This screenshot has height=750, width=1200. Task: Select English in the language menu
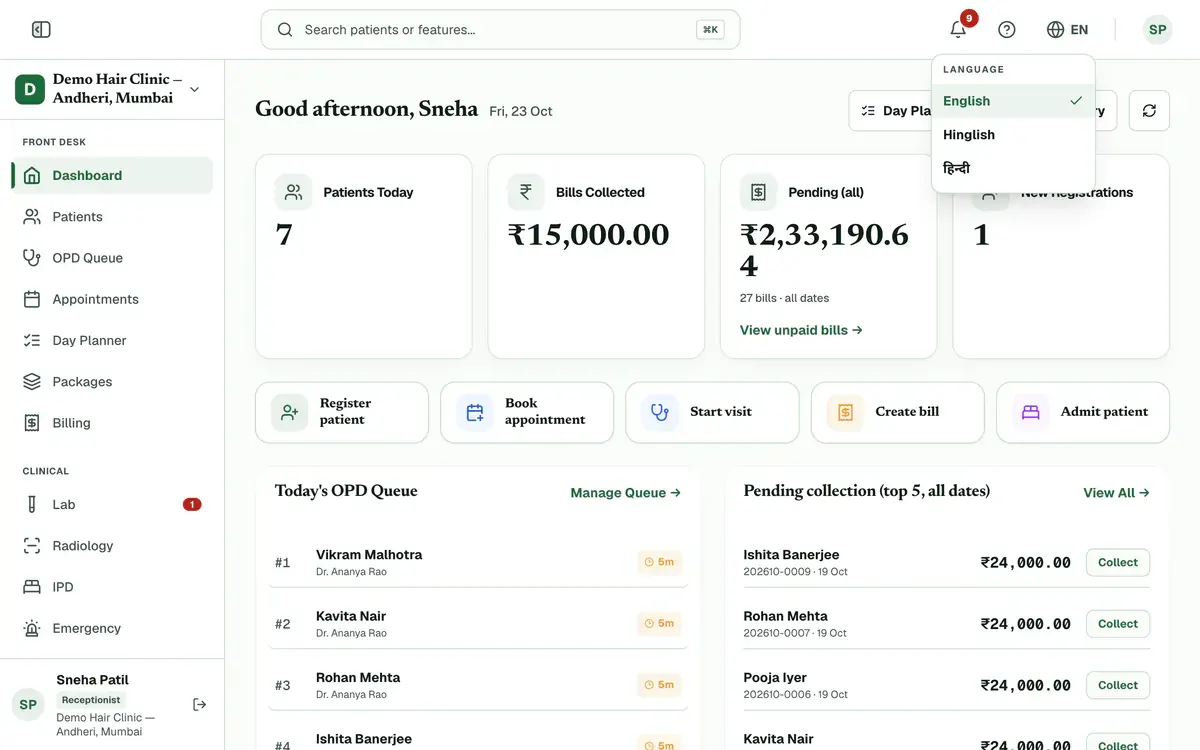1013,101
